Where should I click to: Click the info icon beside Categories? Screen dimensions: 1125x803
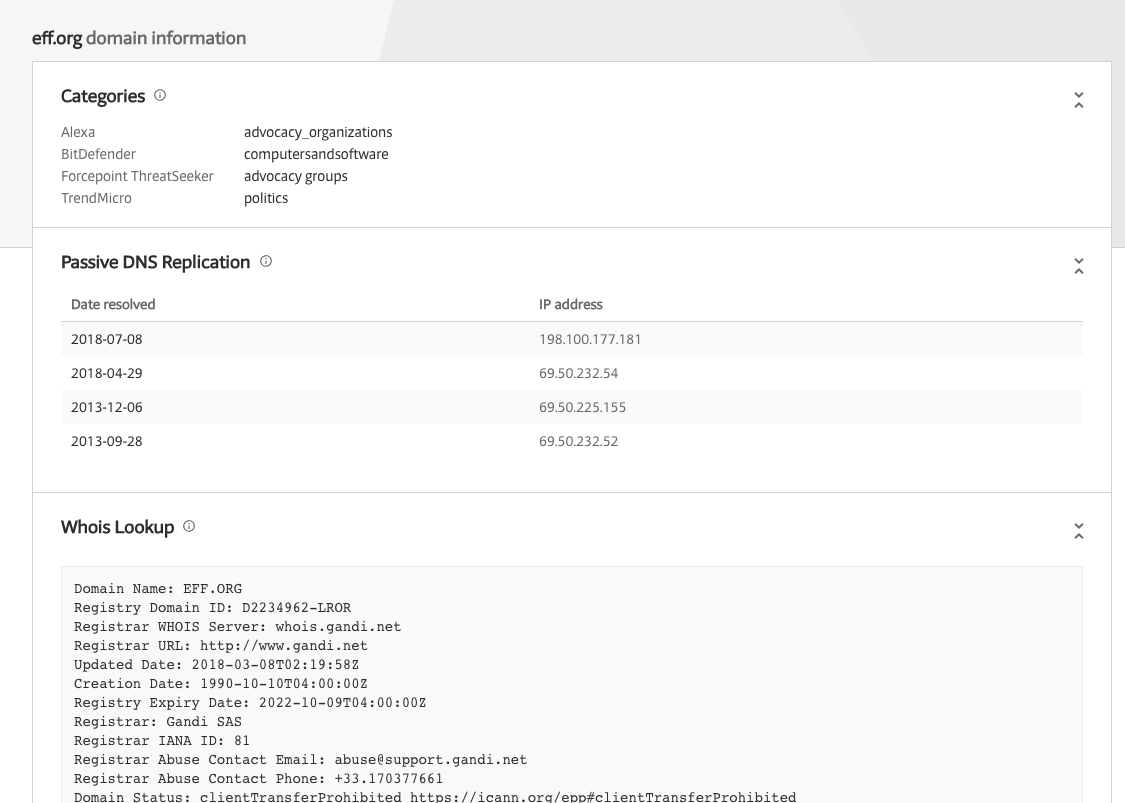(160, 95)
